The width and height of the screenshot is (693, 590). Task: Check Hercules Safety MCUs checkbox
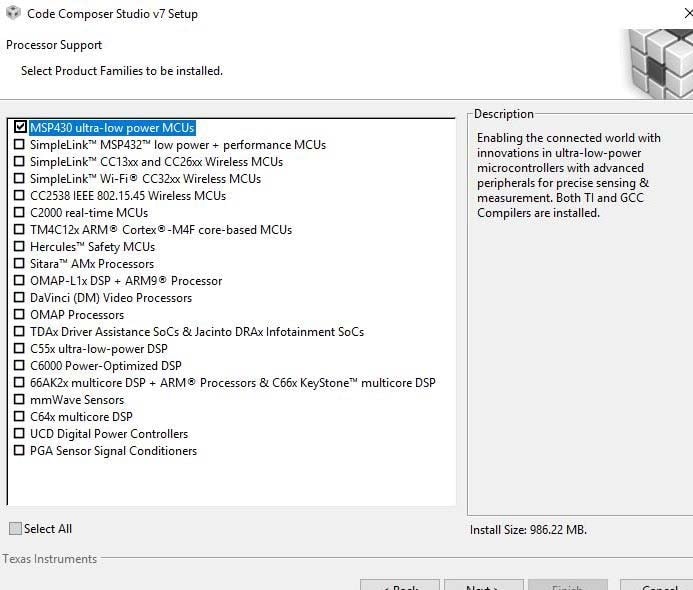(x=19, y=246)
